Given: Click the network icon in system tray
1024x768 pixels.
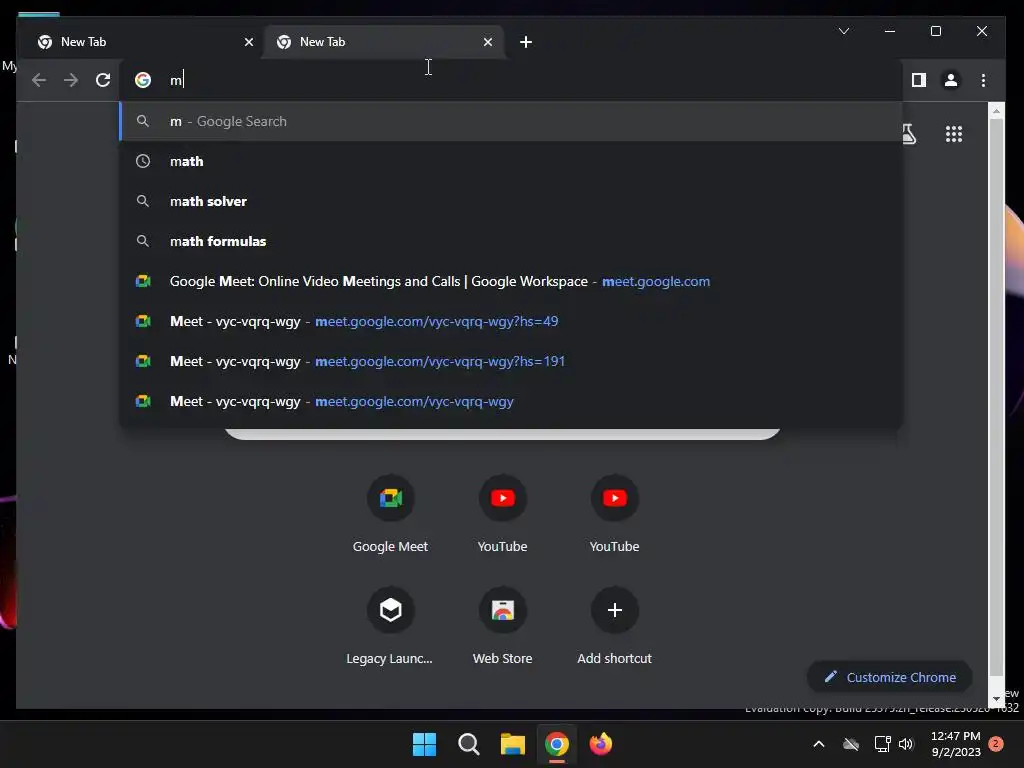Looking at the screenshot, I should (x=882, y=744).
